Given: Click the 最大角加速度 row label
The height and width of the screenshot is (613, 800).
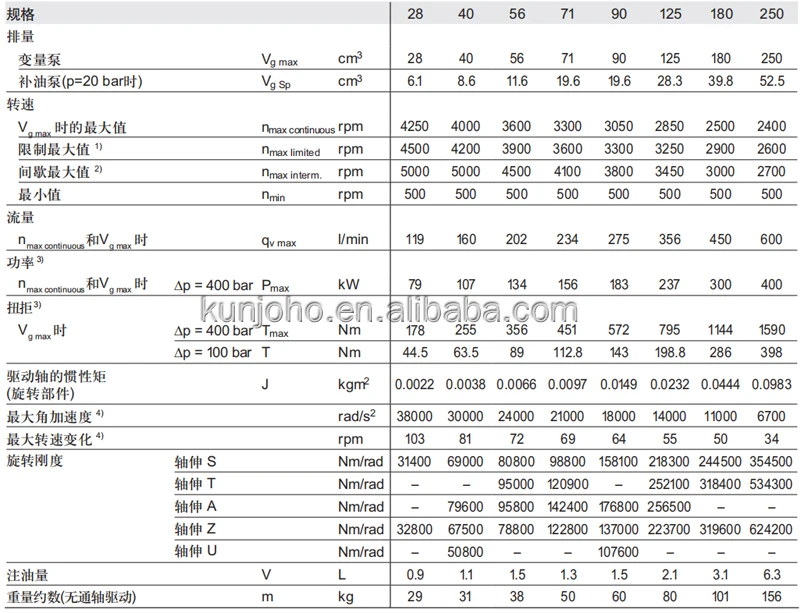Looking at the screenshot, I should (x=49, y=417).
